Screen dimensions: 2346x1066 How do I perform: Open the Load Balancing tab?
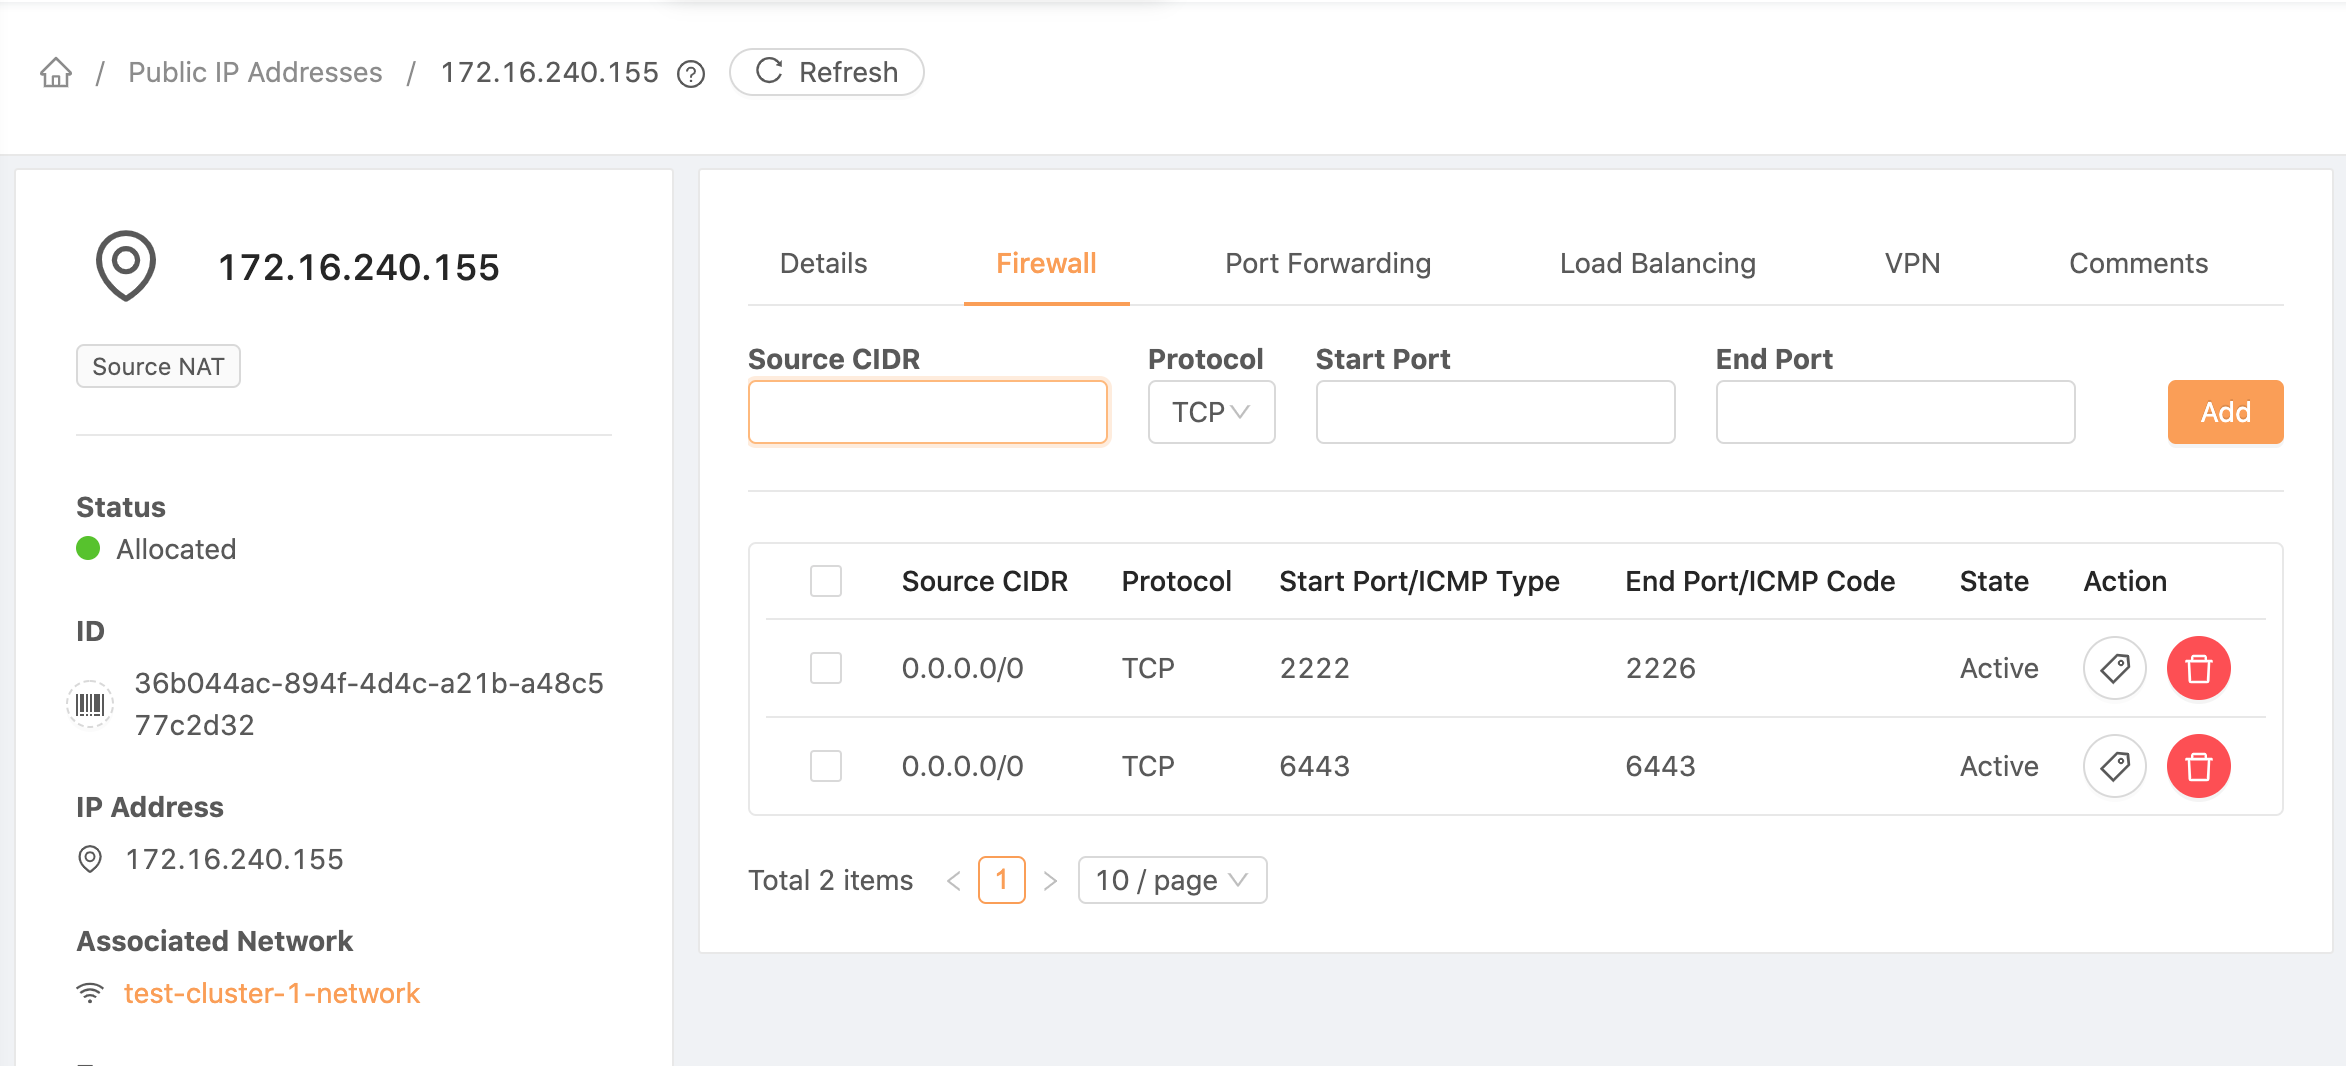[1657, 263]
